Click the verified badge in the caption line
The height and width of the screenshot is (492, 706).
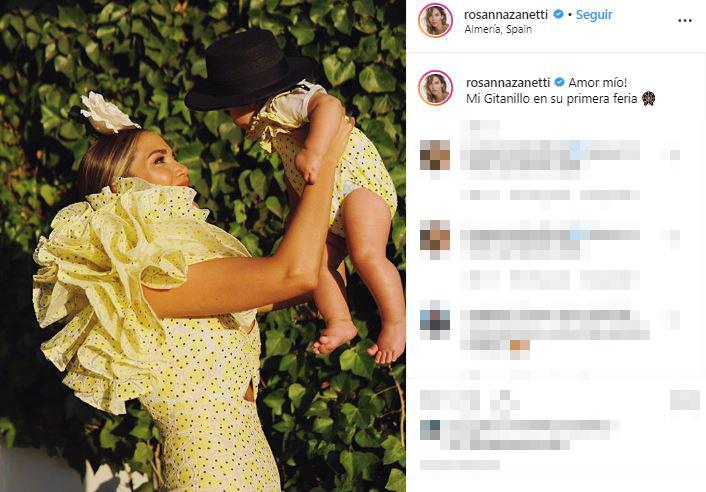(x=559, y=82)
